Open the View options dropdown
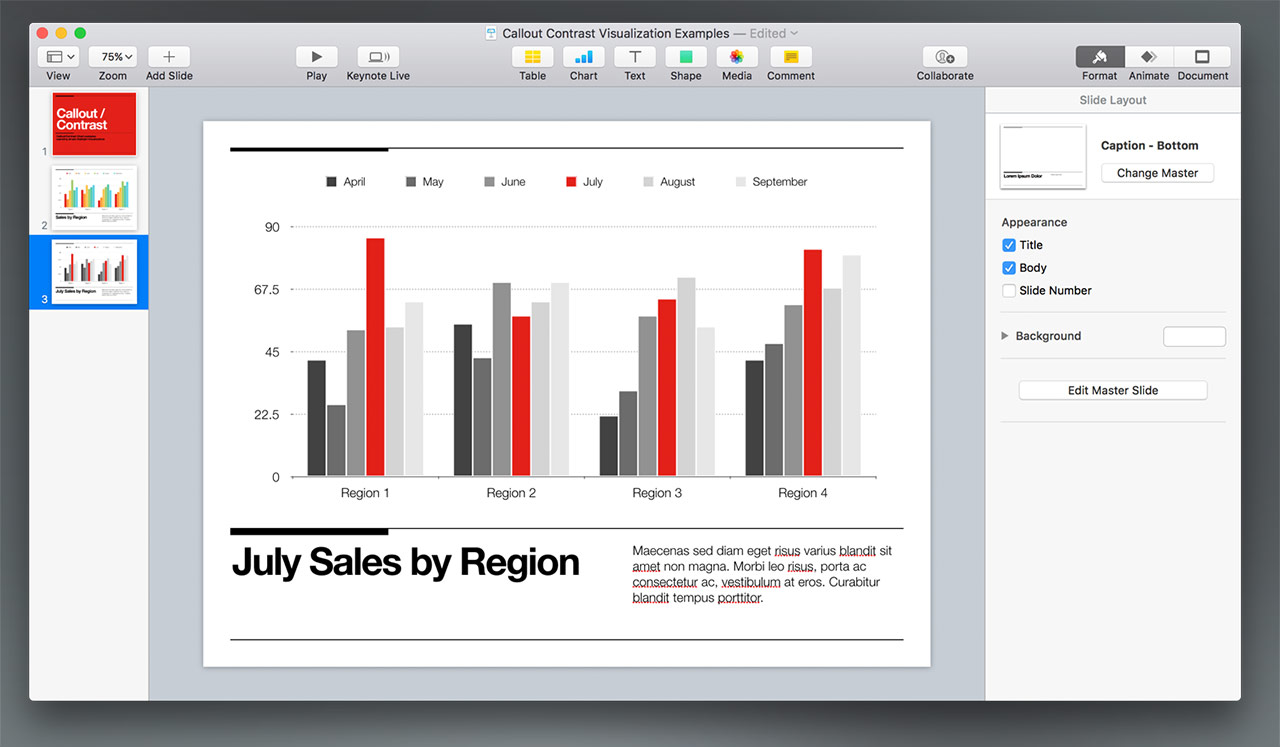This screenshot has width=1280, height=747. coord(60,57)
